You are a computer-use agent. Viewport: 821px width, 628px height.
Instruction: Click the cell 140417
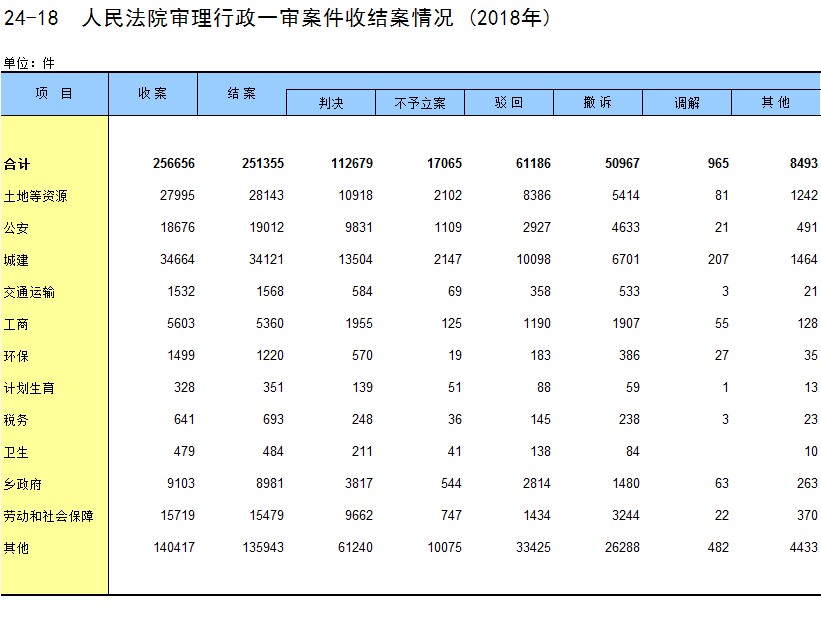(x=174, y=547)
